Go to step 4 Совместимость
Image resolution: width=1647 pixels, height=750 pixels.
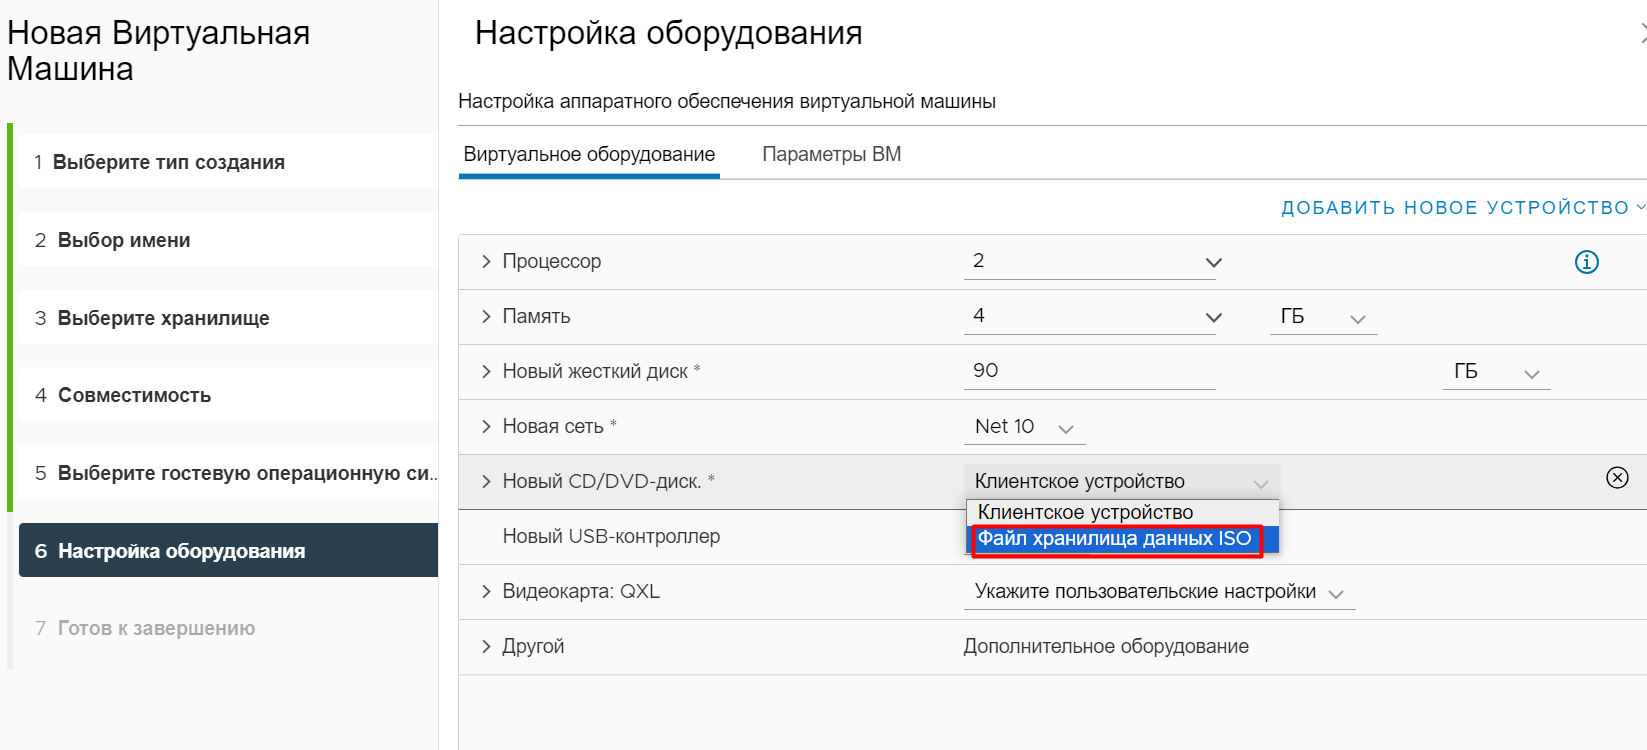228,395
